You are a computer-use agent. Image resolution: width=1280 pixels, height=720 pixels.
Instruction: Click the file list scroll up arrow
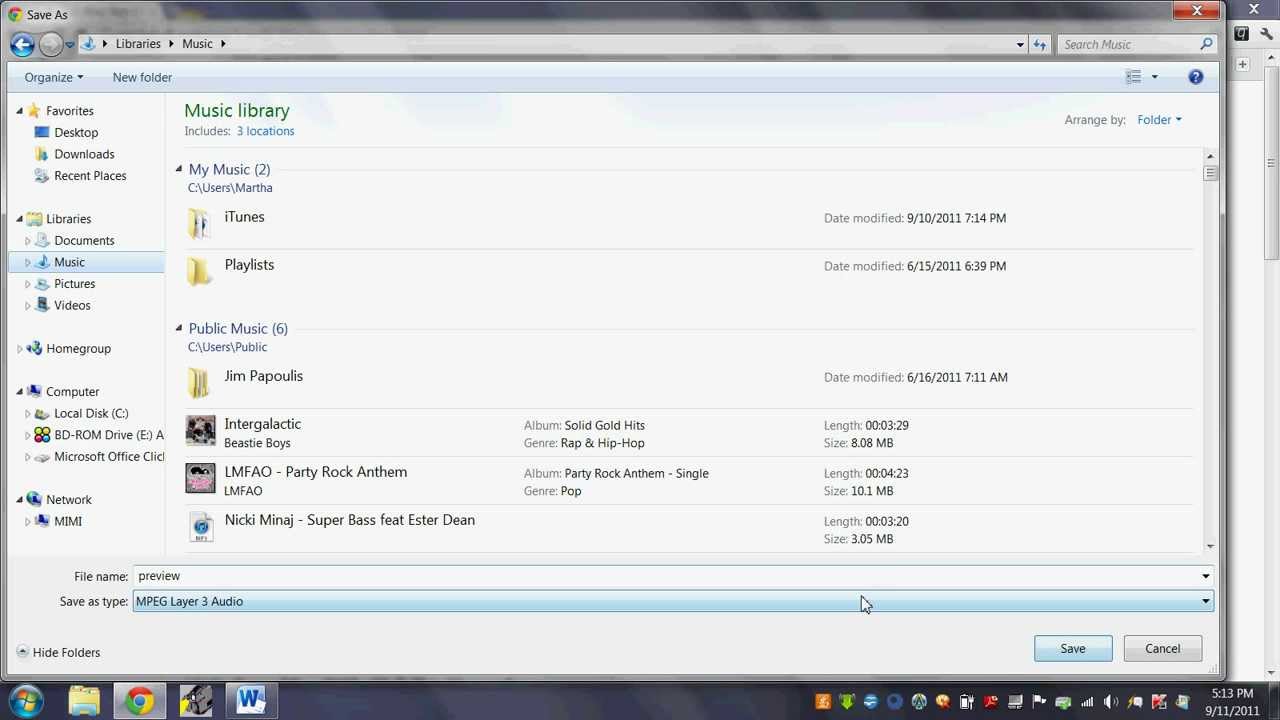[x=1210, y=156]
